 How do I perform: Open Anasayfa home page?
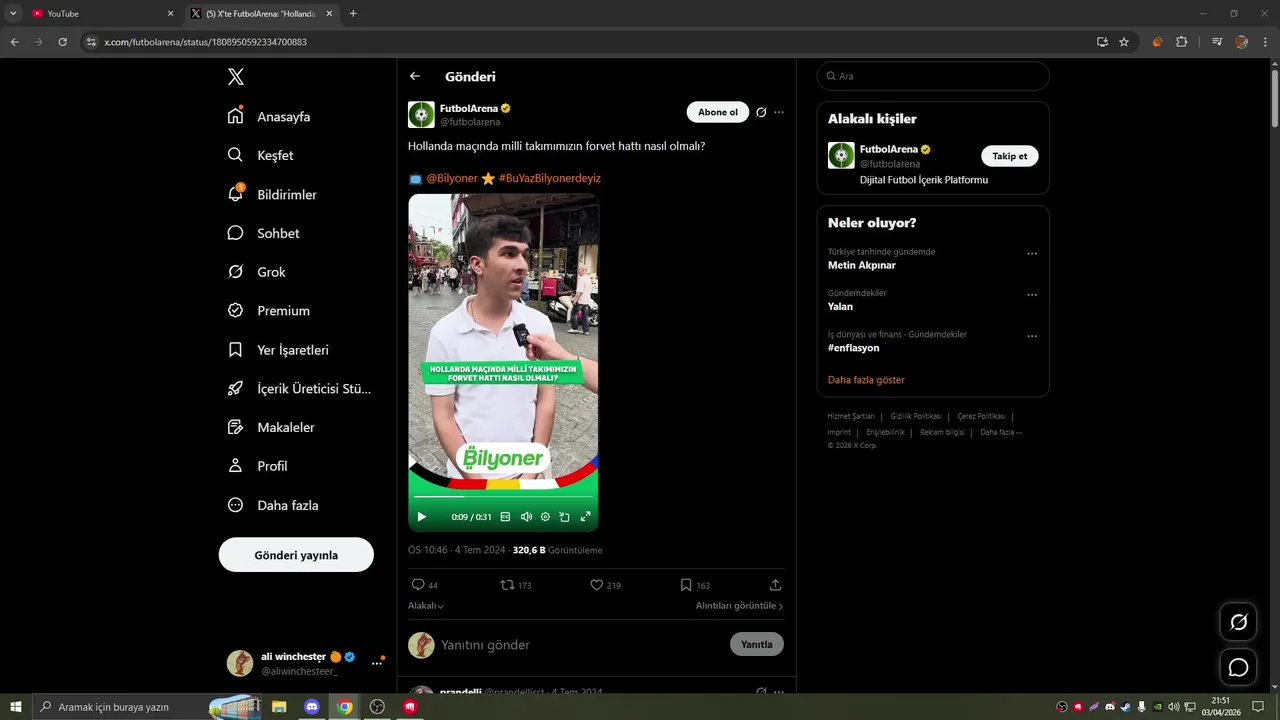[x=269, y=116]
